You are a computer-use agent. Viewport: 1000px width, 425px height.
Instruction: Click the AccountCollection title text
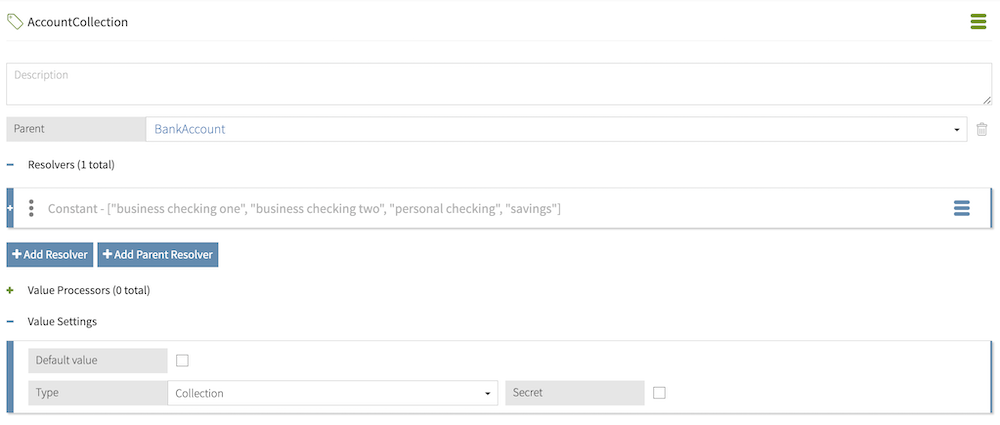77,21
